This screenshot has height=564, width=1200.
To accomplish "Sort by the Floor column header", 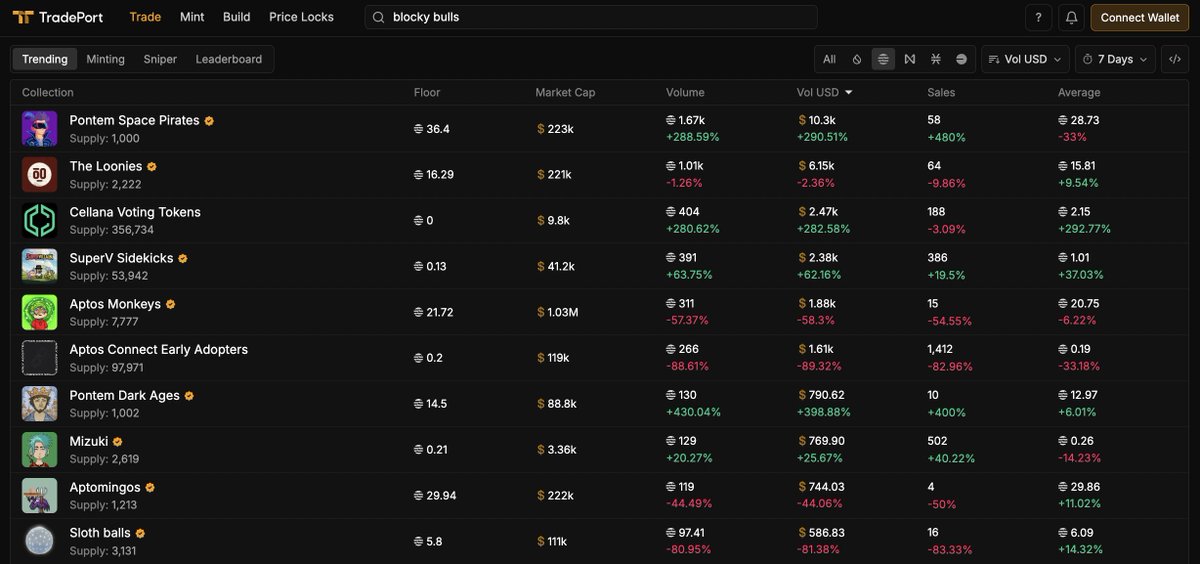I will tap(427, 92).
